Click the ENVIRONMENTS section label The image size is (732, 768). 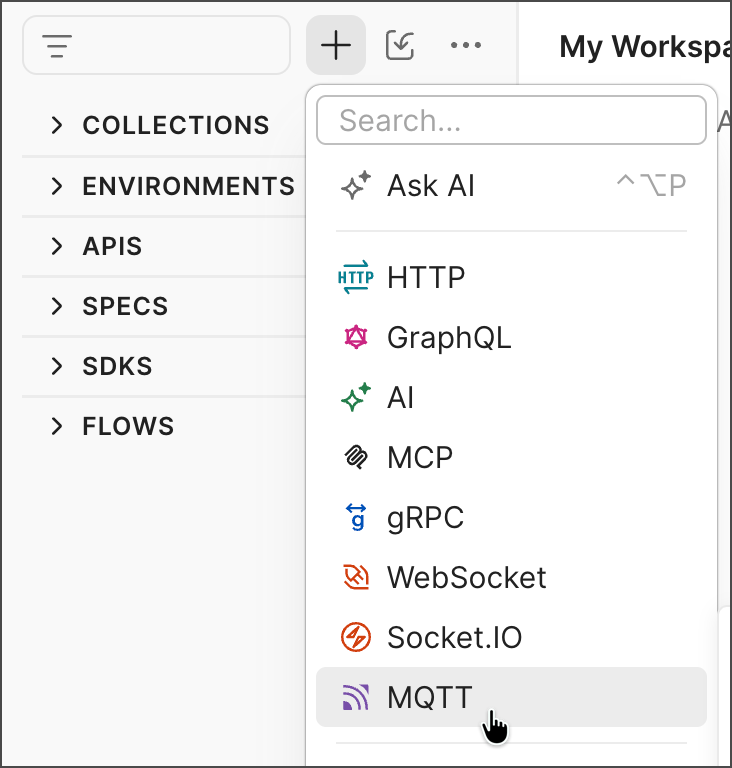point(189,186)
